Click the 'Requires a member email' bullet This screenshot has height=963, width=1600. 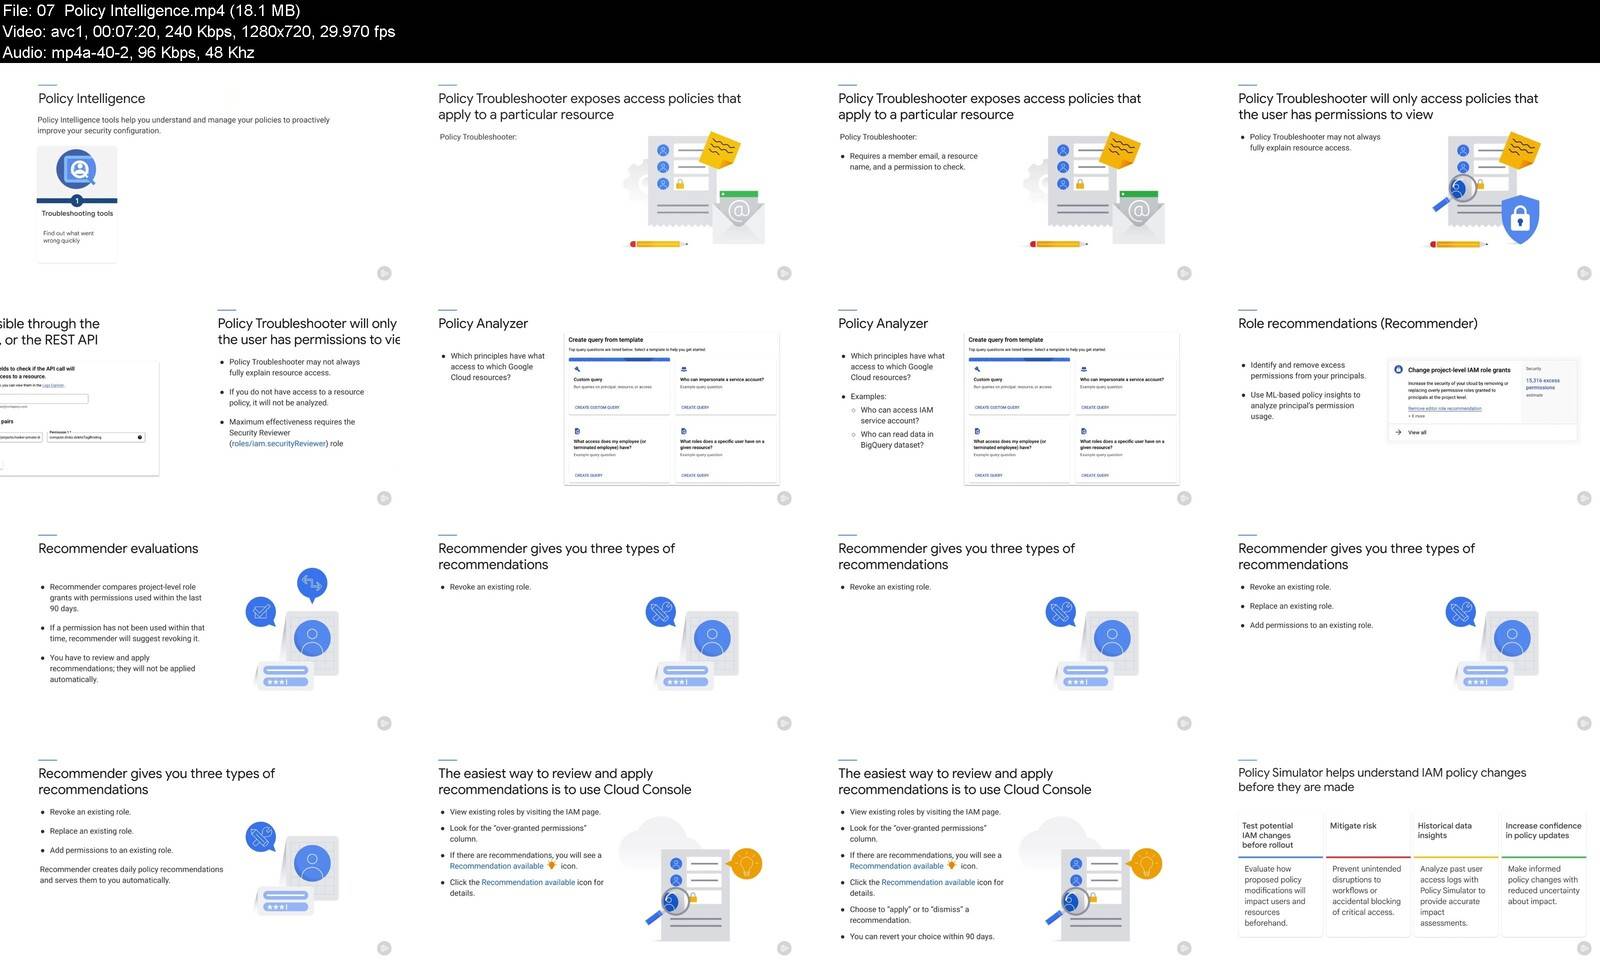click(913, 161)
